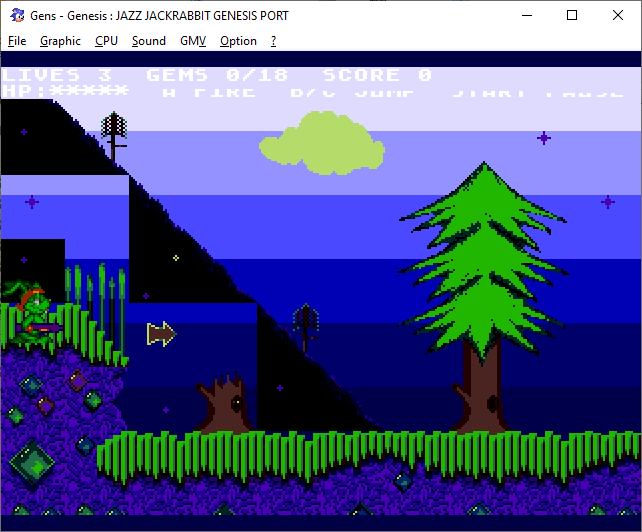Open the Option menu
Screen dimensions: 642x532
click(x=238, y=41)
